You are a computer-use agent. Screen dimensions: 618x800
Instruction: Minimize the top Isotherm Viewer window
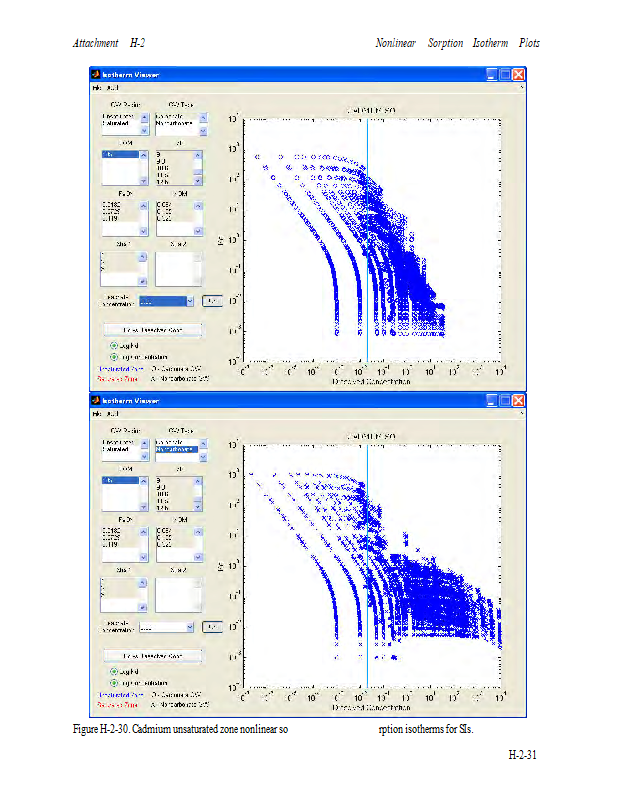click(x=493, y=75)
